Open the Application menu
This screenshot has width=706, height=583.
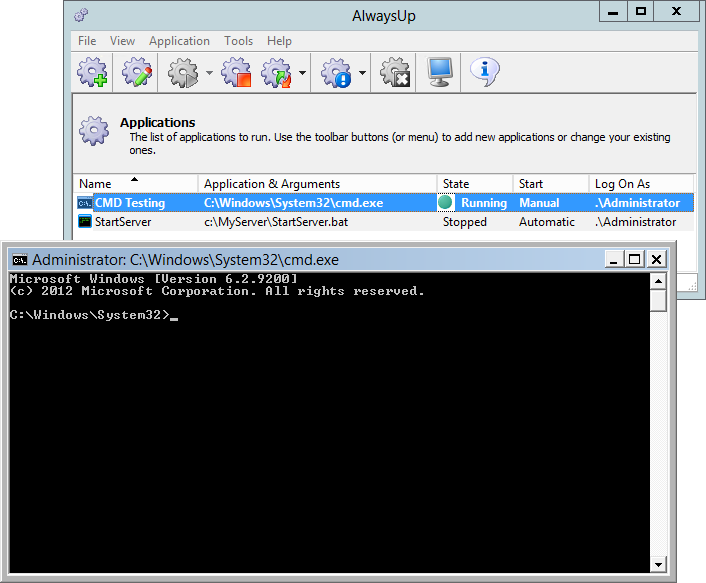pos(179,41)
